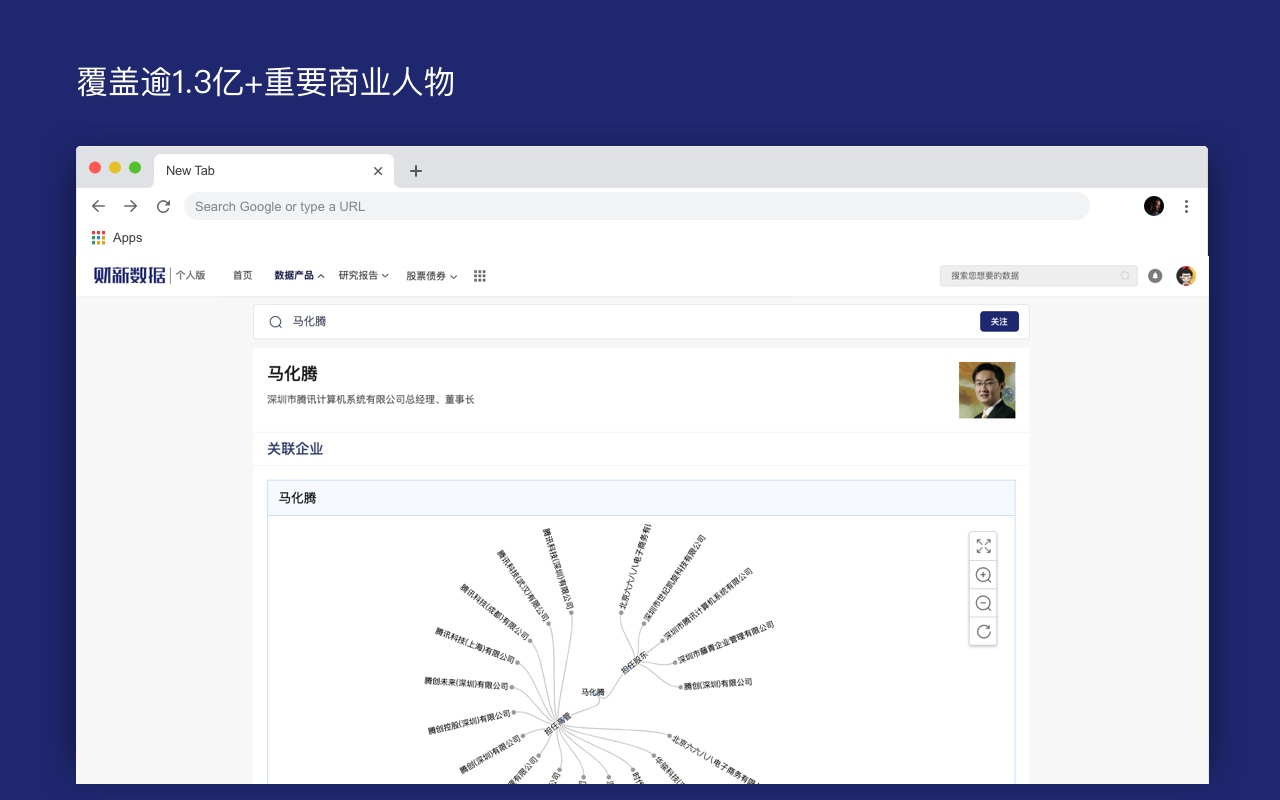Select the 担任高管 graph node
Viewport: 1280px width, 800px height.
tap(558, 725)
